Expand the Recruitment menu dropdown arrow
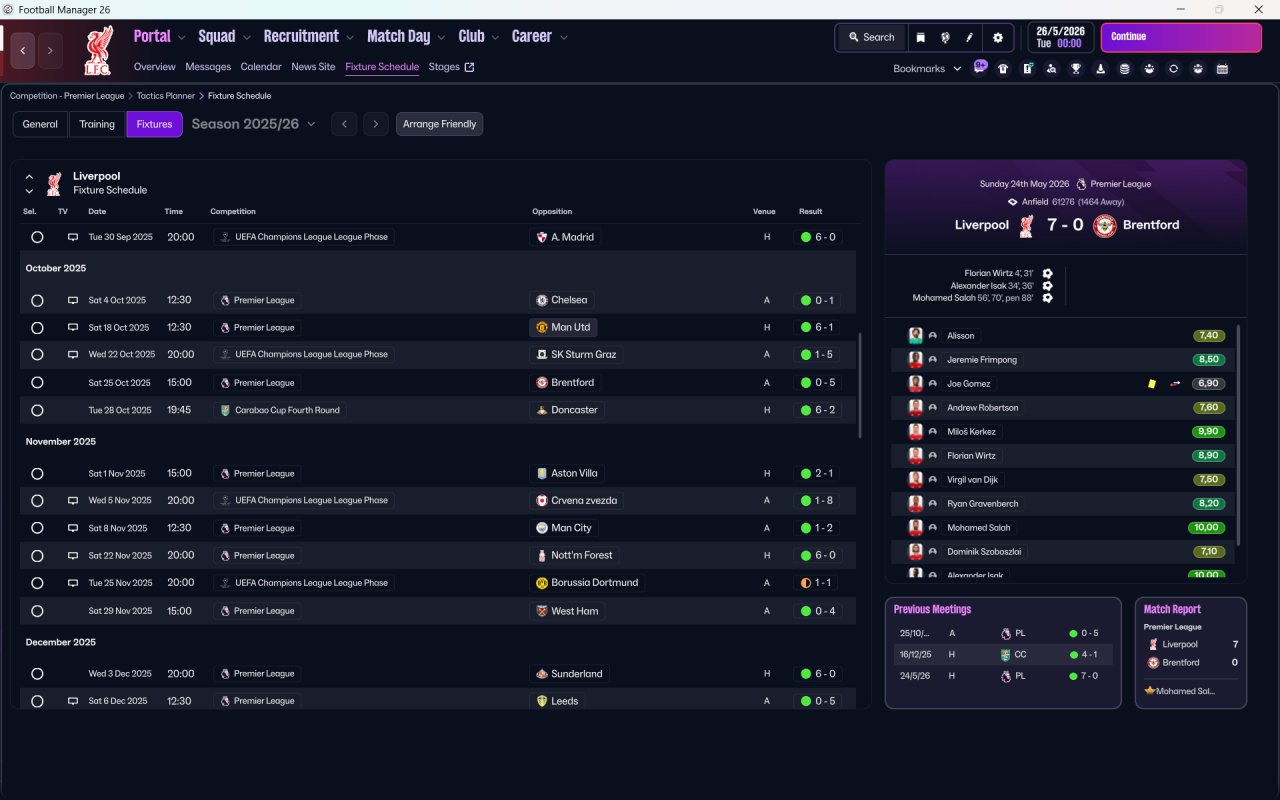 pyautogui.click(x=350, y=38)
